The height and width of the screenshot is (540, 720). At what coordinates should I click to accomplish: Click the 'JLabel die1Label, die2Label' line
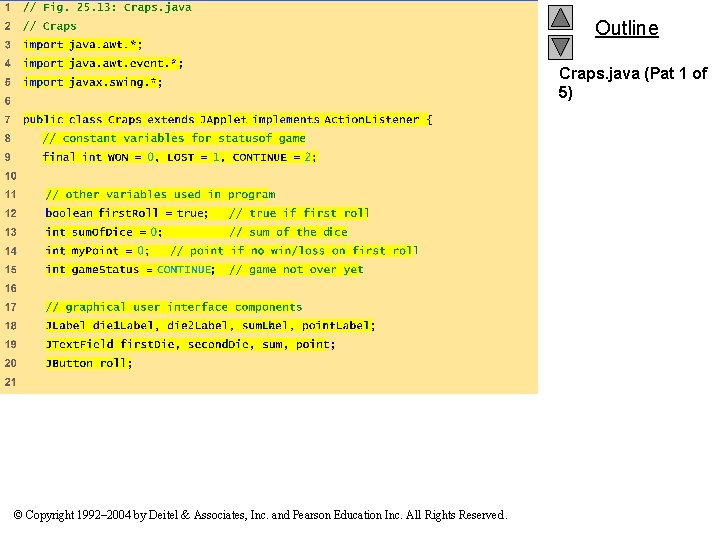point(210,326)
